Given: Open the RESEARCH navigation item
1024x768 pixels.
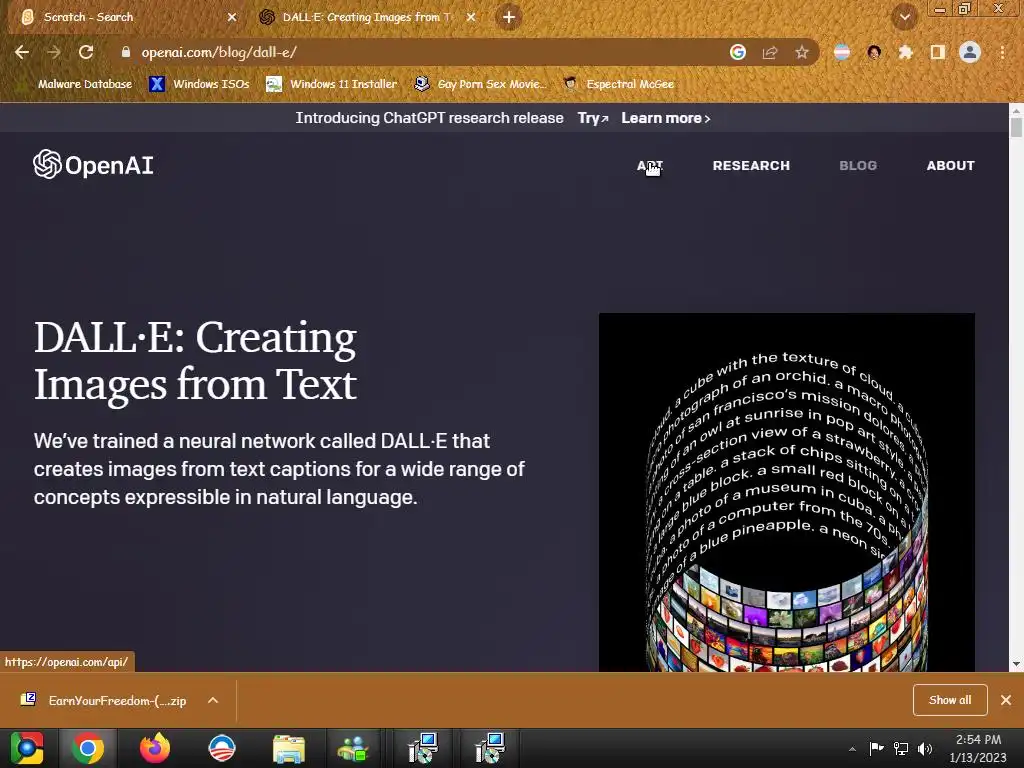Looking at the screenshot, I should click(x=751, y=166).
